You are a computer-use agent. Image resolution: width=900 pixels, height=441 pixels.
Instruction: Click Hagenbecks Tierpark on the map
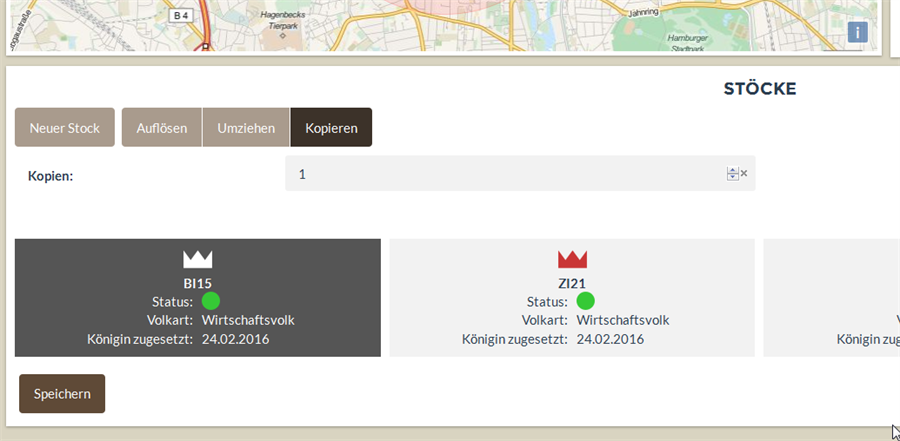tap(282, 20)
